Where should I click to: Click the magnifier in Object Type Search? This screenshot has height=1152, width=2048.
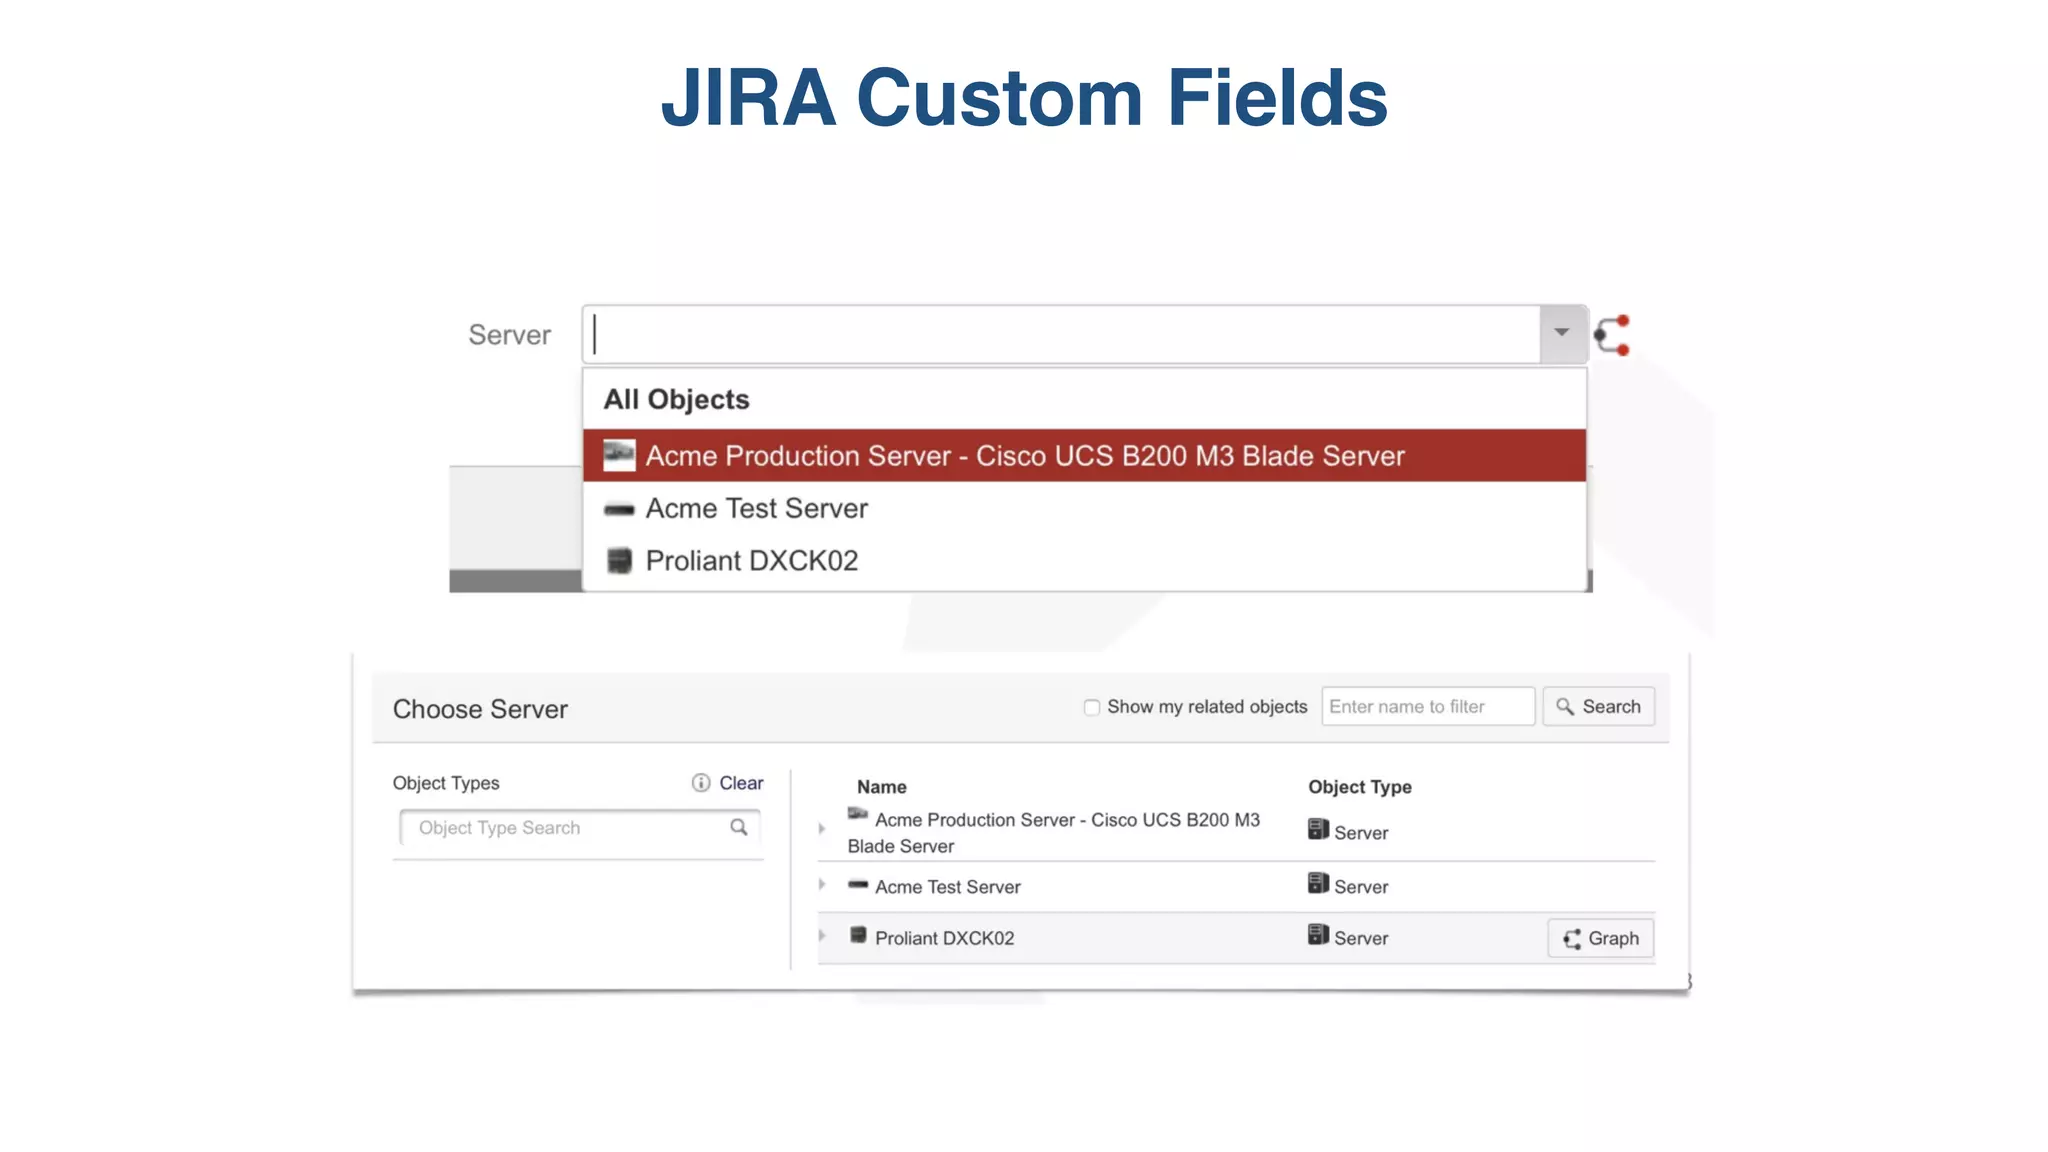coord(739,827)
